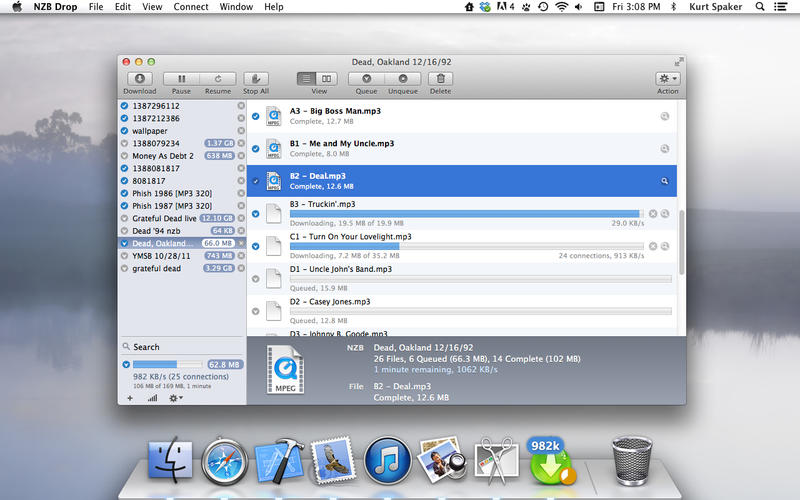800x500 pixels.
Task: Hit the Stop All hand icon
Action: coord(255,79)
